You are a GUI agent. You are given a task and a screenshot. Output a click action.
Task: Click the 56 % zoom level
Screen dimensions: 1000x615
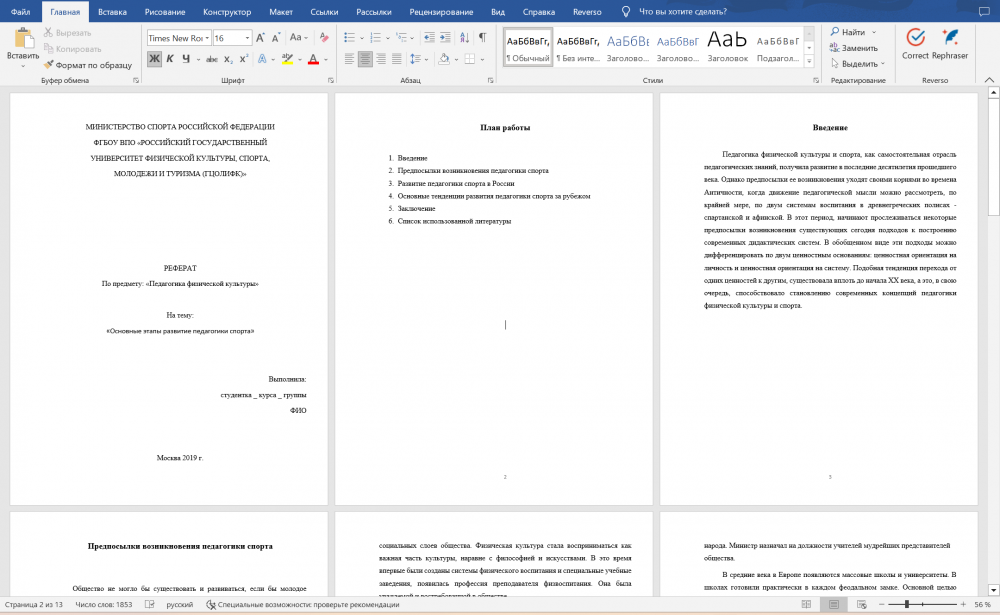(982, 604)
